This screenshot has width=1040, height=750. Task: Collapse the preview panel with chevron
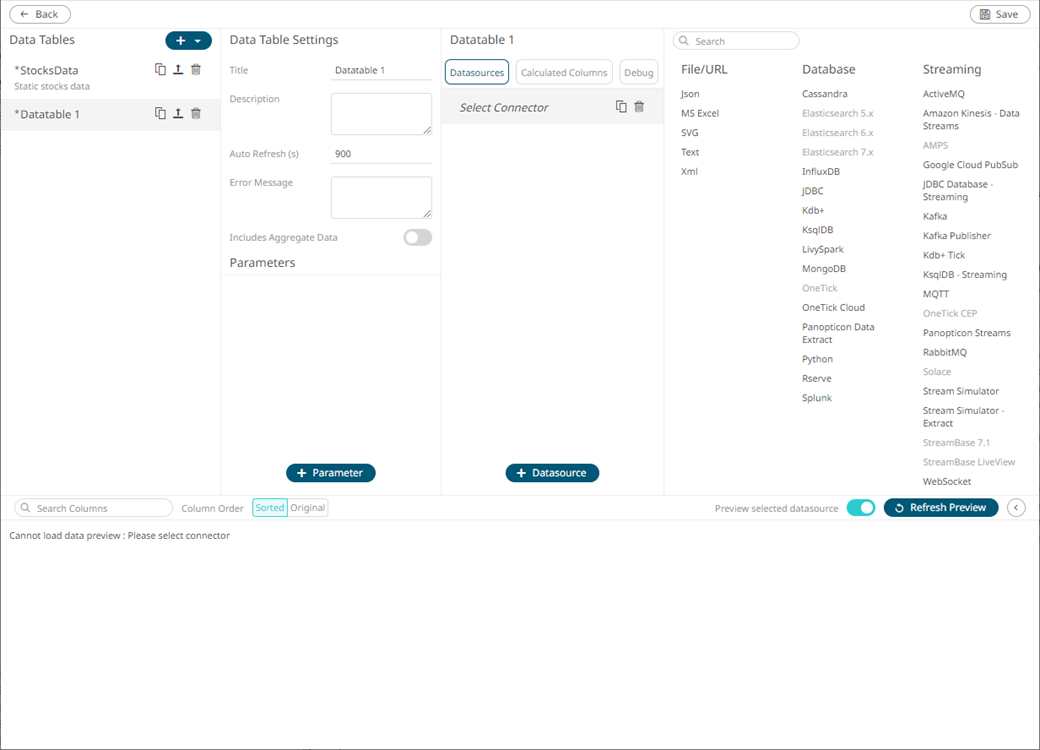[x=1016, y=508]
